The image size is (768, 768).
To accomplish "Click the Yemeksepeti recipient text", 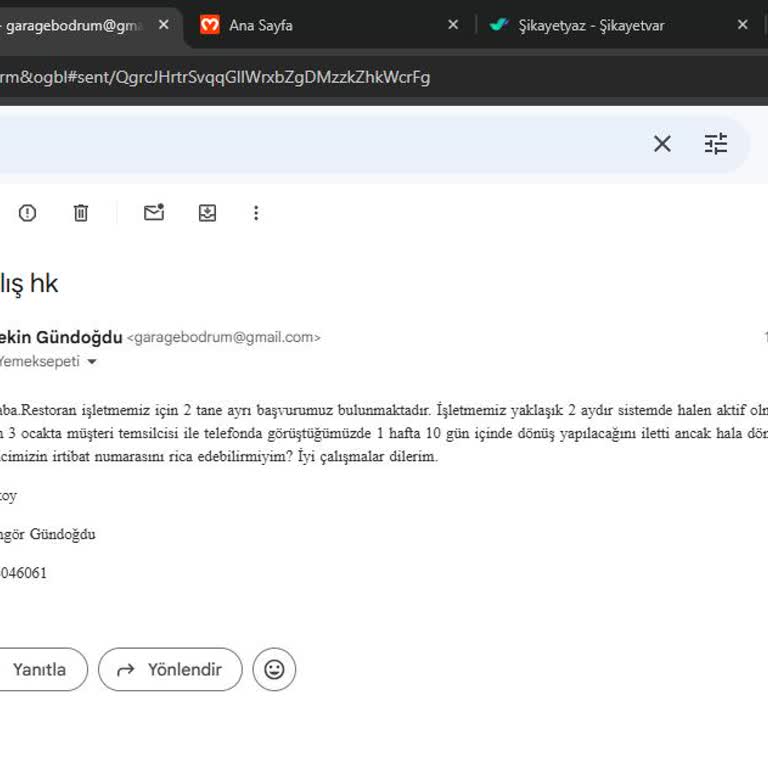I will (x=40, y=361).
